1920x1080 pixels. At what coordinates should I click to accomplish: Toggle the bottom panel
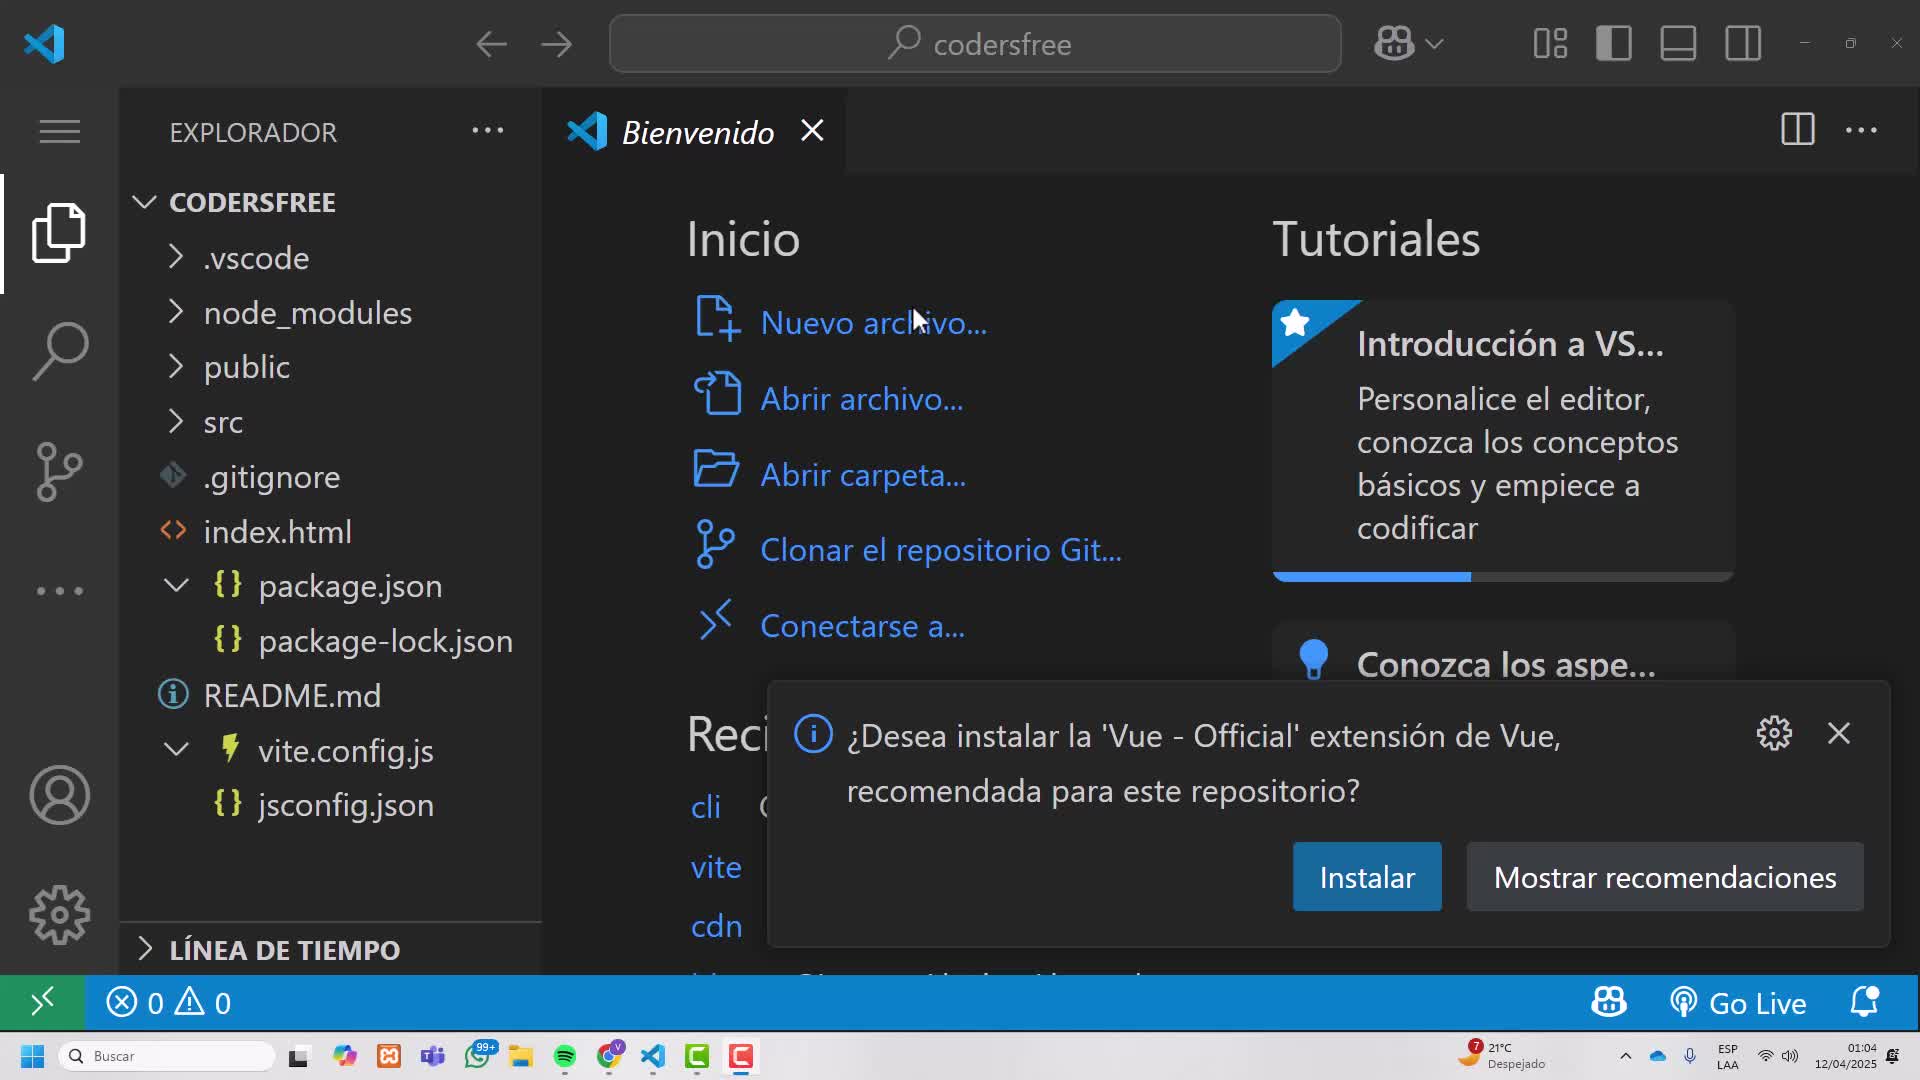tap(1678, 44)
